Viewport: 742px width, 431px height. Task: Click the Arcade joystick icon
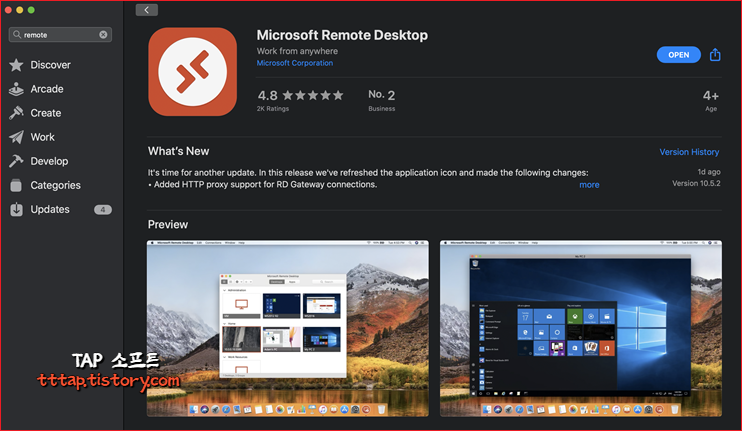point(16,89)
